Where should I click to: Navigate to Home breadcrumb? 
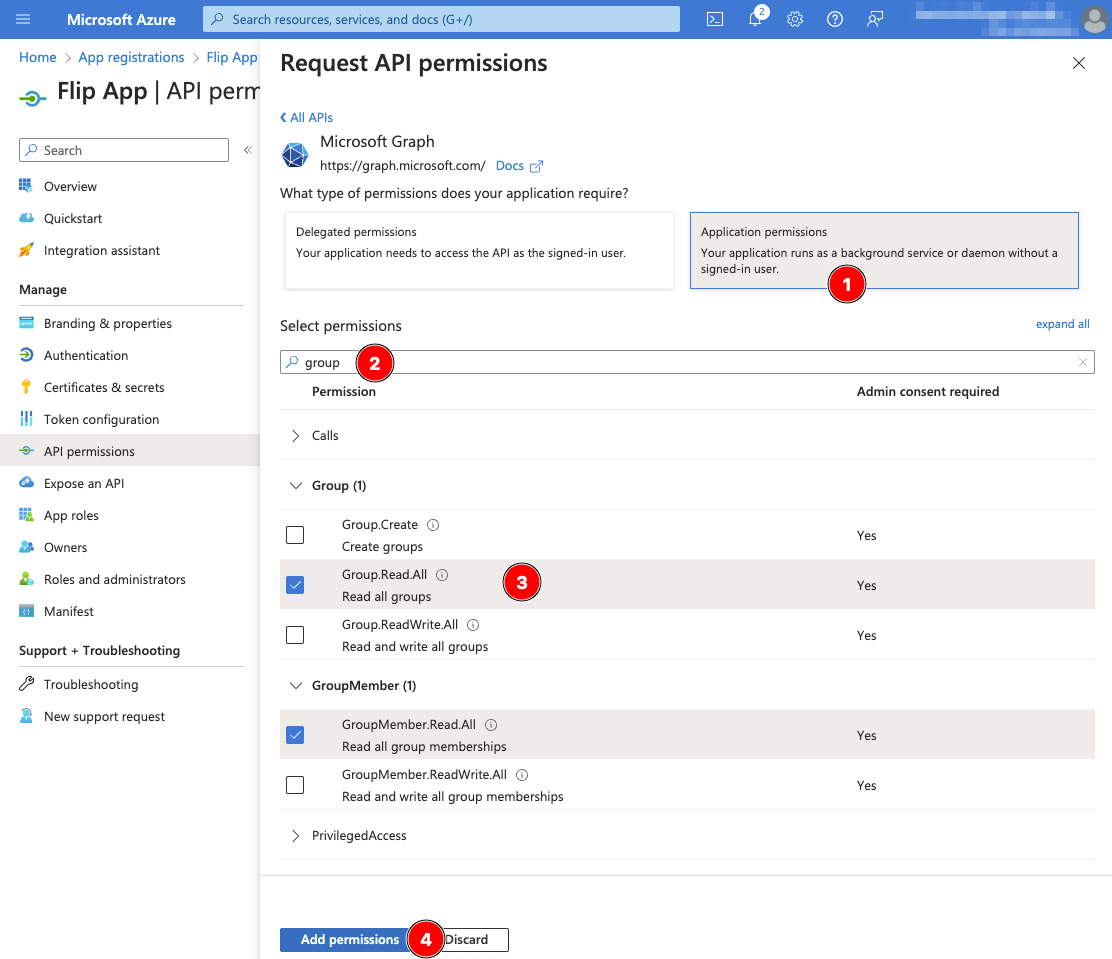38,57
